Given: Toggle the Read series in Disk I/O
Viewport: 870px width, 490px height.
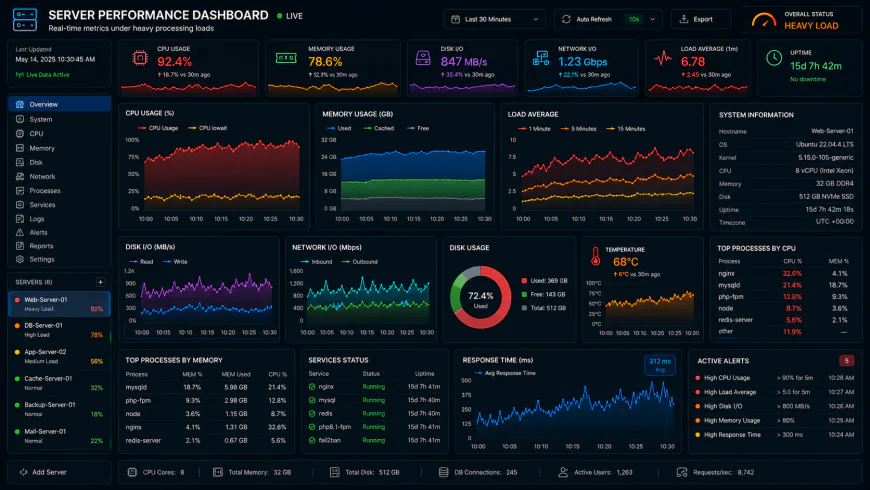Looking at the screenshot, I should [x=141, y=261].
